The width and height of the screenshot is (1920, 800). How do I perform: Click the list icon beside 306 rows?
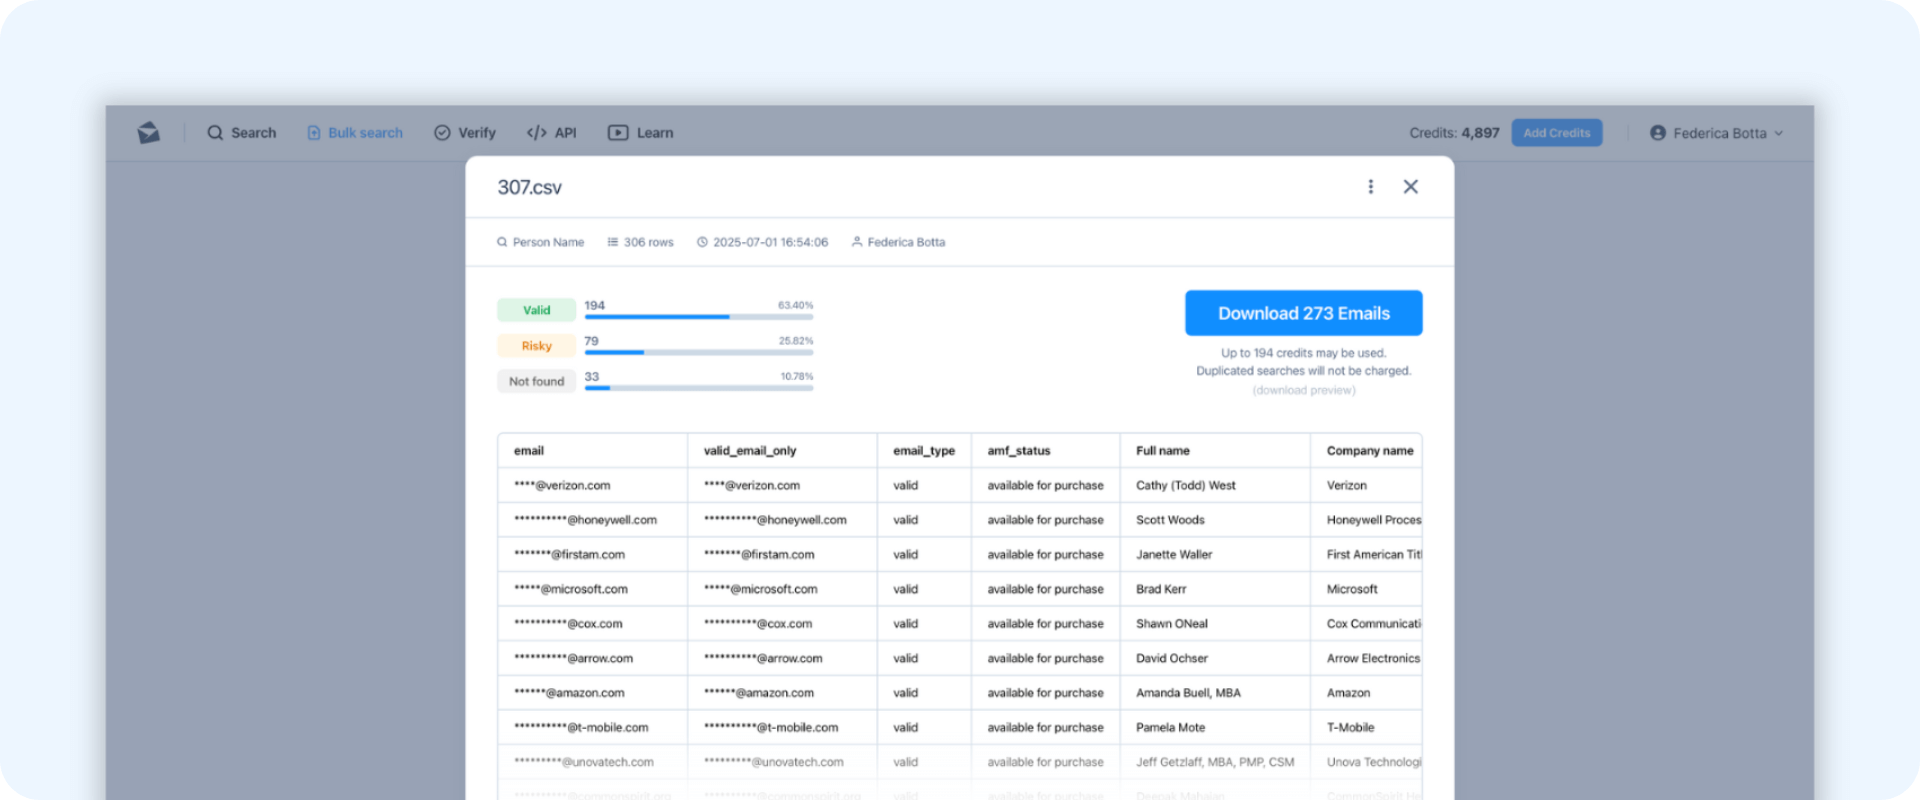(x=613, y=242)
